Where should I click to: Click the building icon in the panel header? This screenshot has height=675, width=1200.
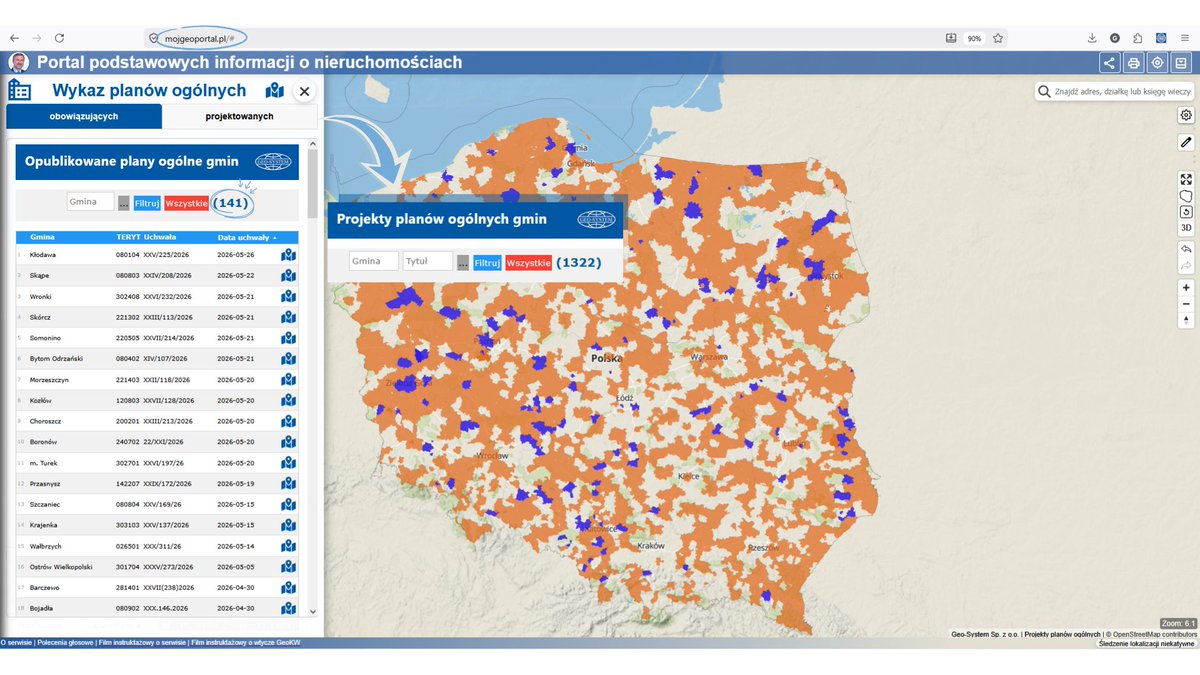pos(19,91)
